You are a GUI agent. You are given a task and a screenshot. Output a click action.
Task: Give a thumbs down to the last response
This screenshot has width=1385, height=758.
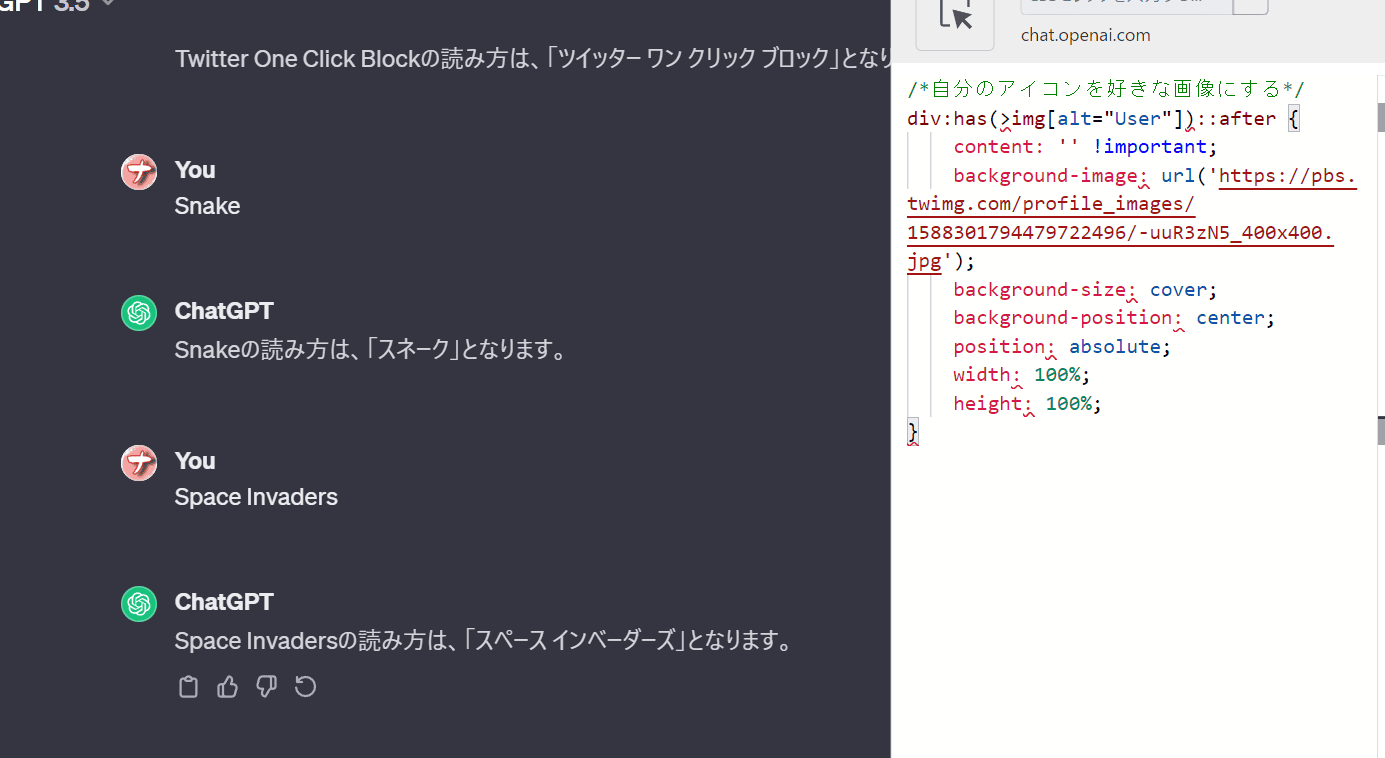pos(266,687)
